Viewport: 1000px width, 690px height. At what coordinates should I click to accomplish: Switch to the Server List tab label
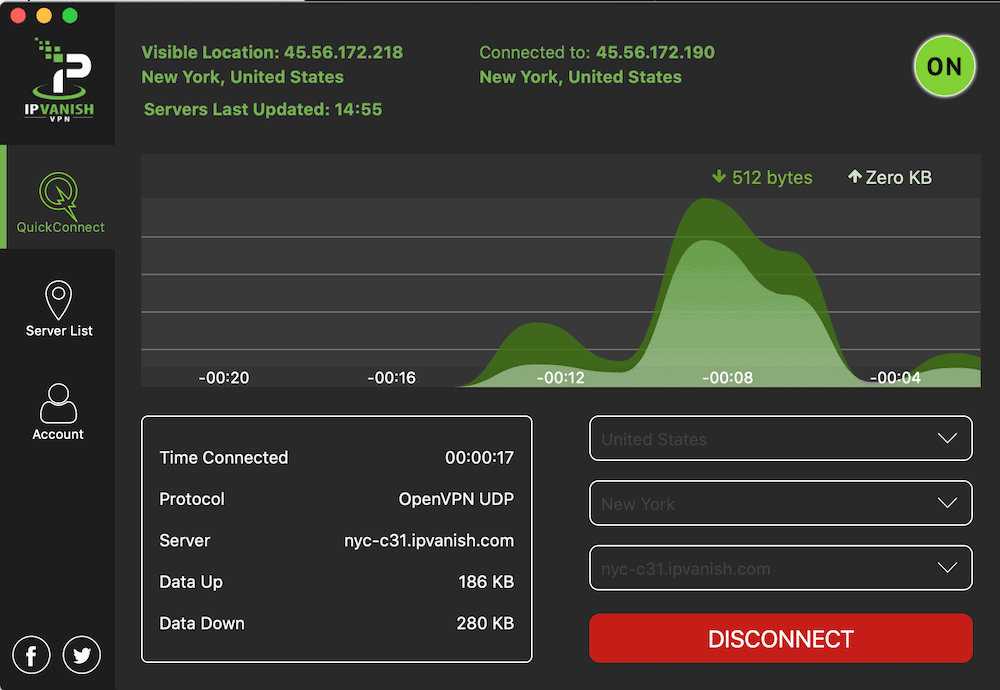point(59,331)
